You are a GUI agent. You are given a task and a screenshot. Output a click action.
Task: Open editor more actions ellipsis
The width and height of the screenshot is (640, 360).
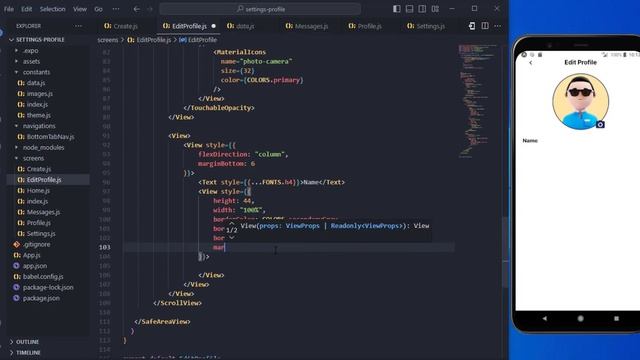coord(498,26)
